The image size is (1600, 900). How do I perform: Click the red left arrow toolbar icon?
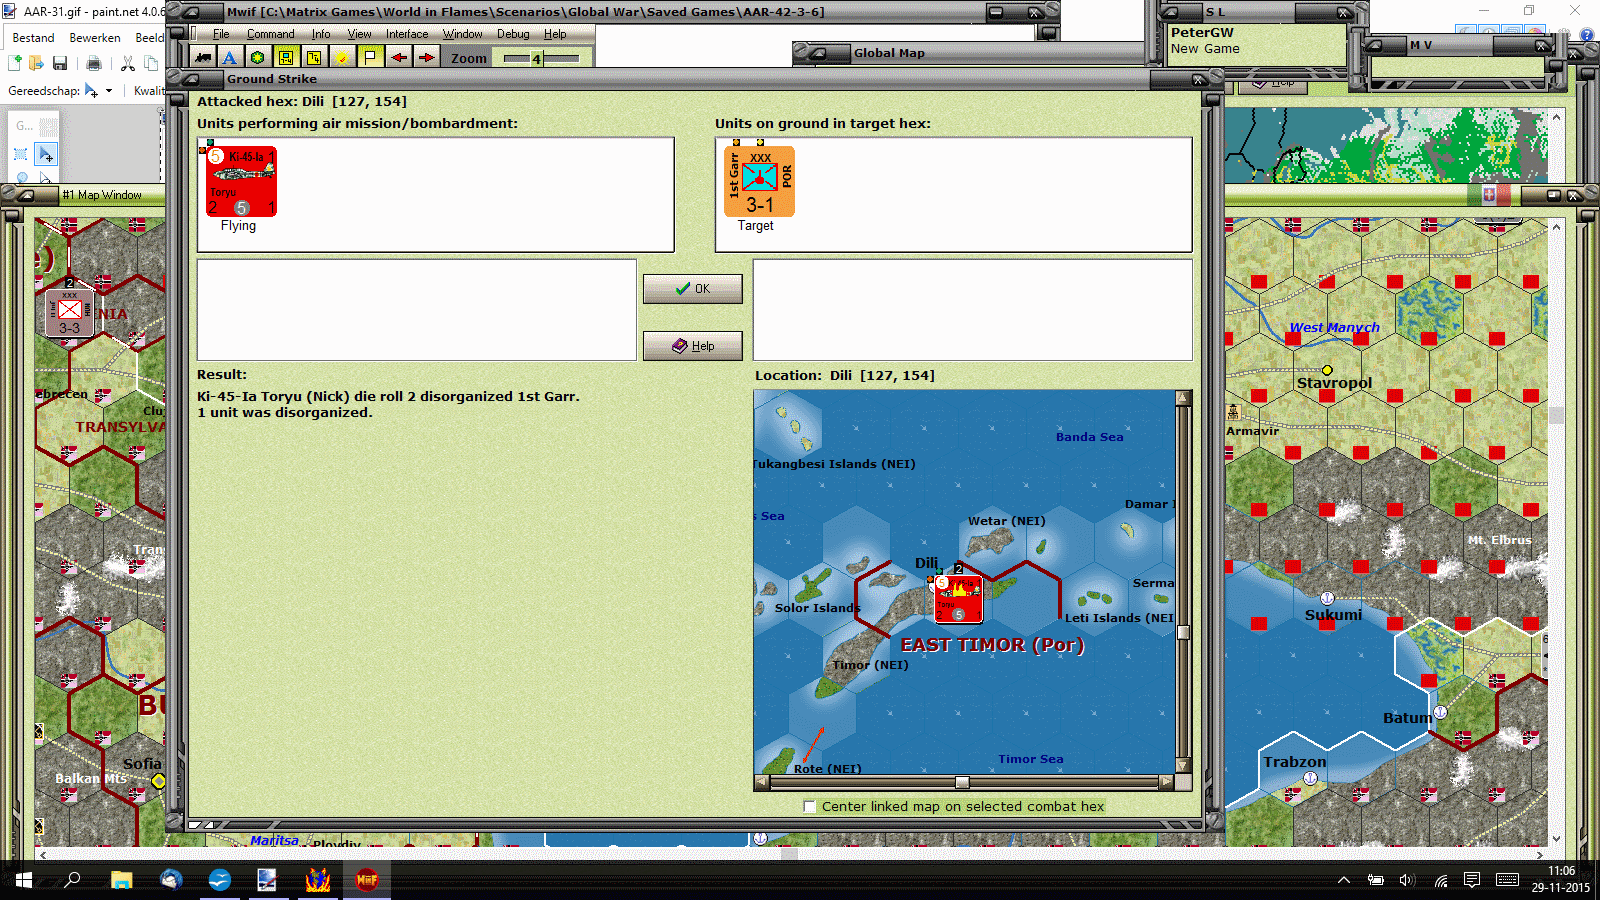click(x=398, y=57)
